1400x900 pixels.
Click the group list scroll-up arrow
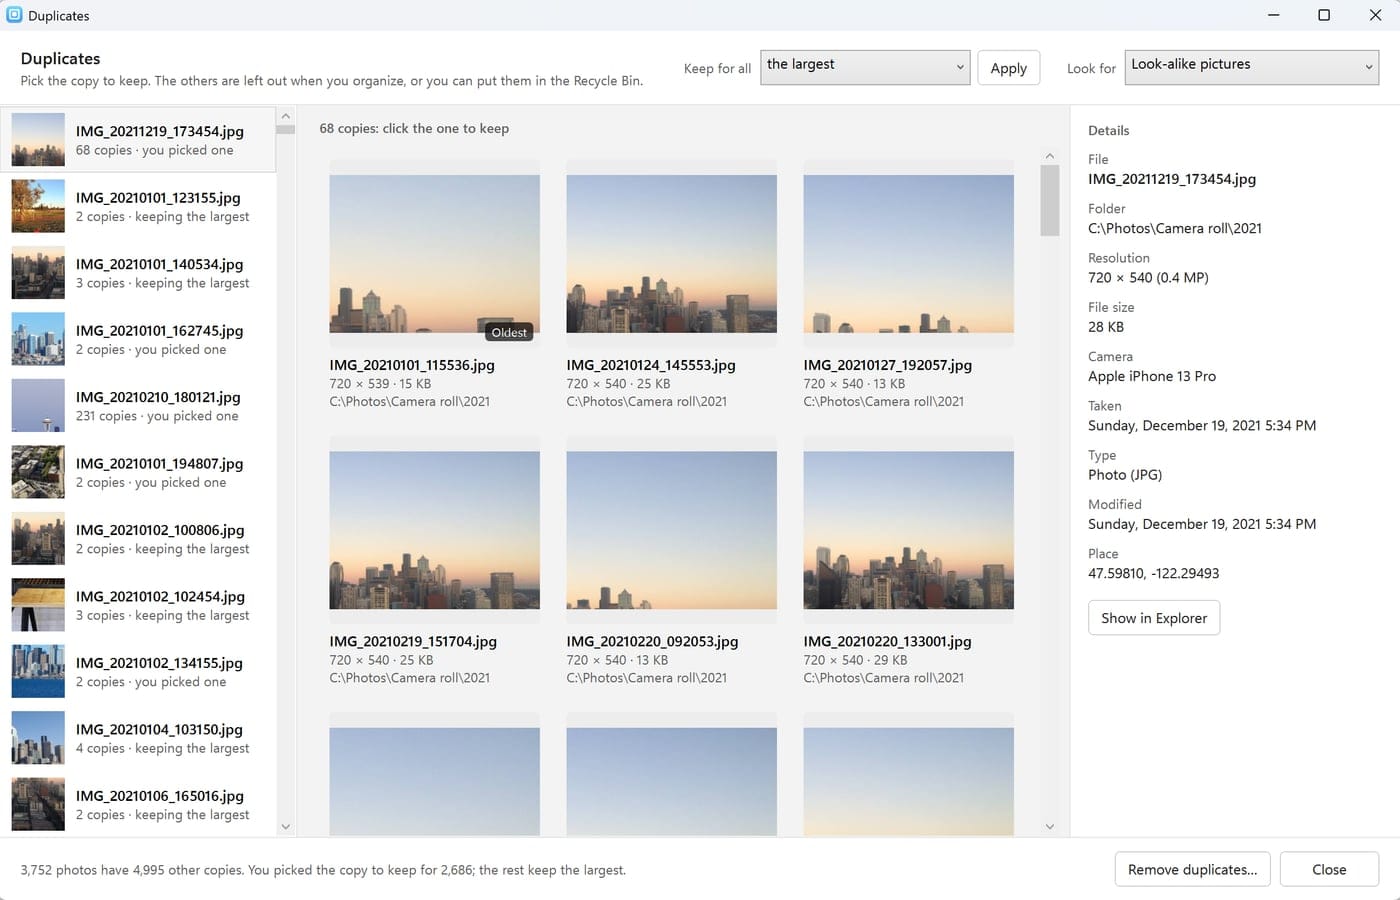[x=285, y=116]
